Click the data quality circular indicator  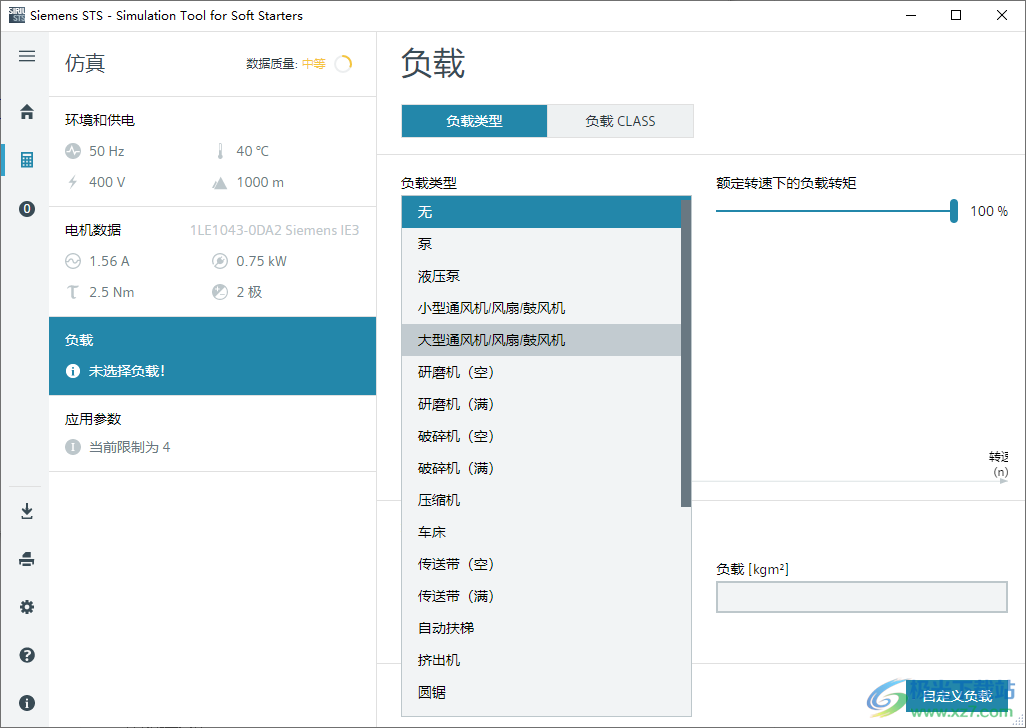tap(343, 63)
